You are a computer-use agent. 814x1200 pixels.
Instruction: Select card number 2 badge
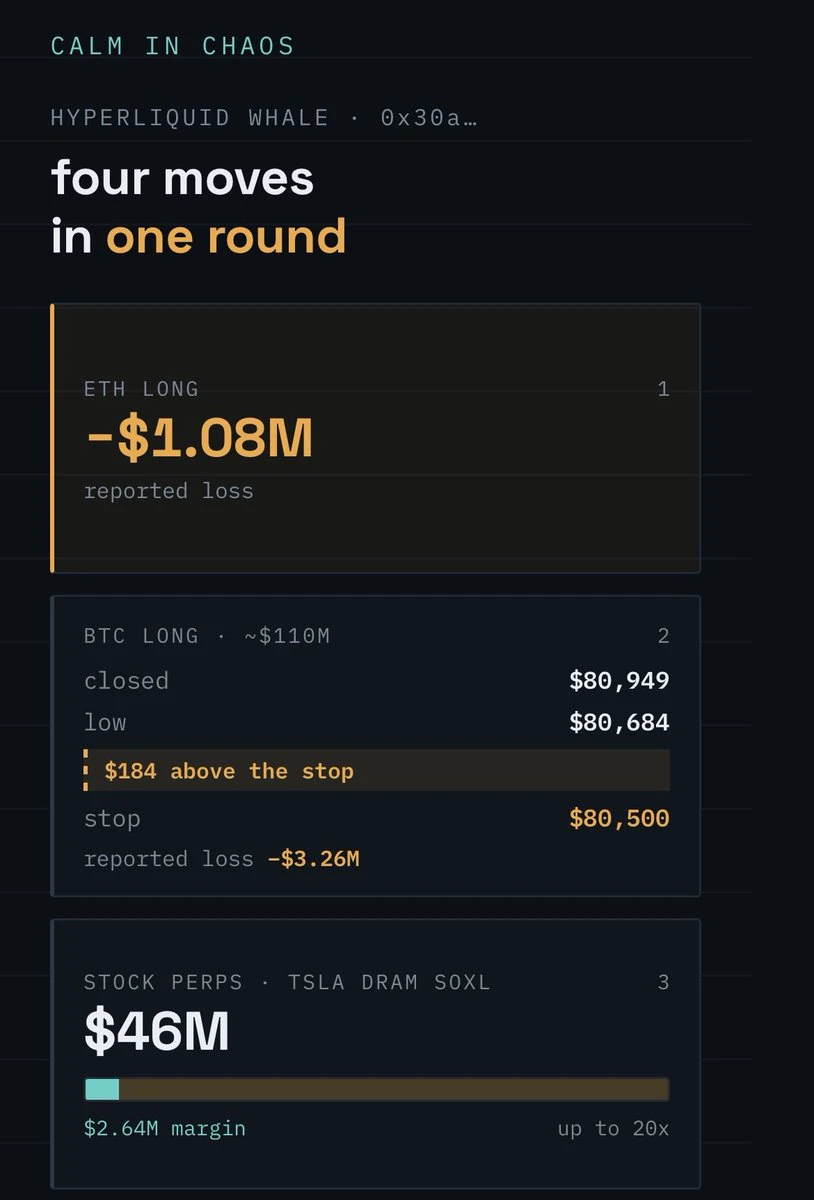(663, 636)
